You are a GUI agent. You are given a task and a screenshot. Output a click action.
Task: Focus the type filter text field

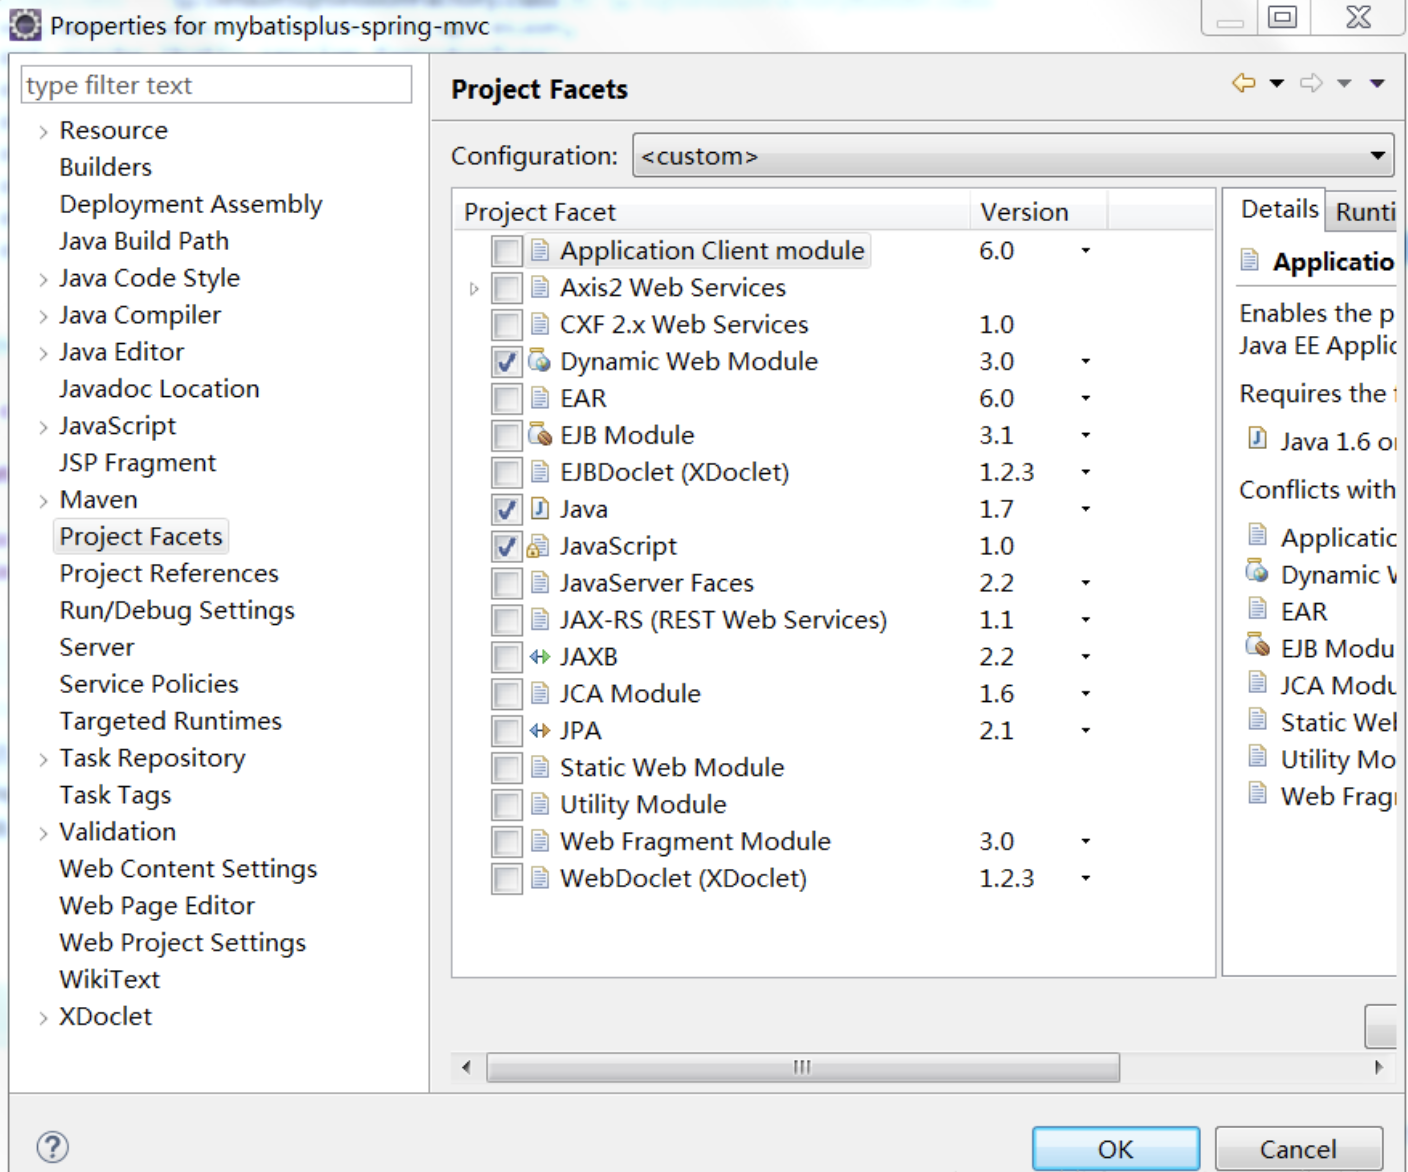coord(216,85)
